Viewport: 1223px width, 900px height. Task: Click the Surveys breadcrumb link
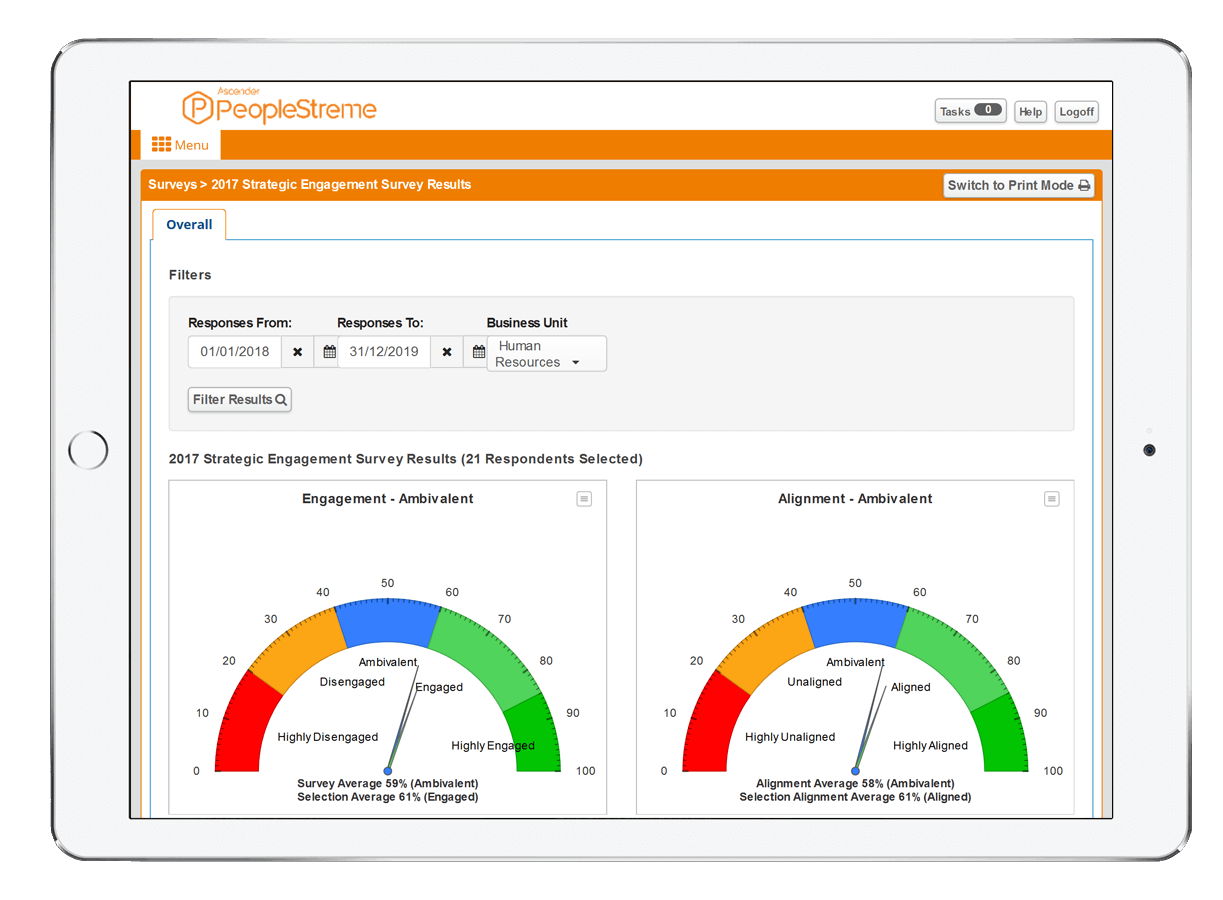point(172,185)
